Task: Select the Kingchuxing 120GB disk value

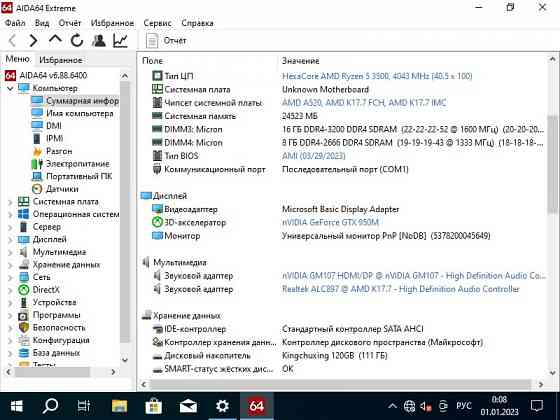Action: (x=335, y=356)
